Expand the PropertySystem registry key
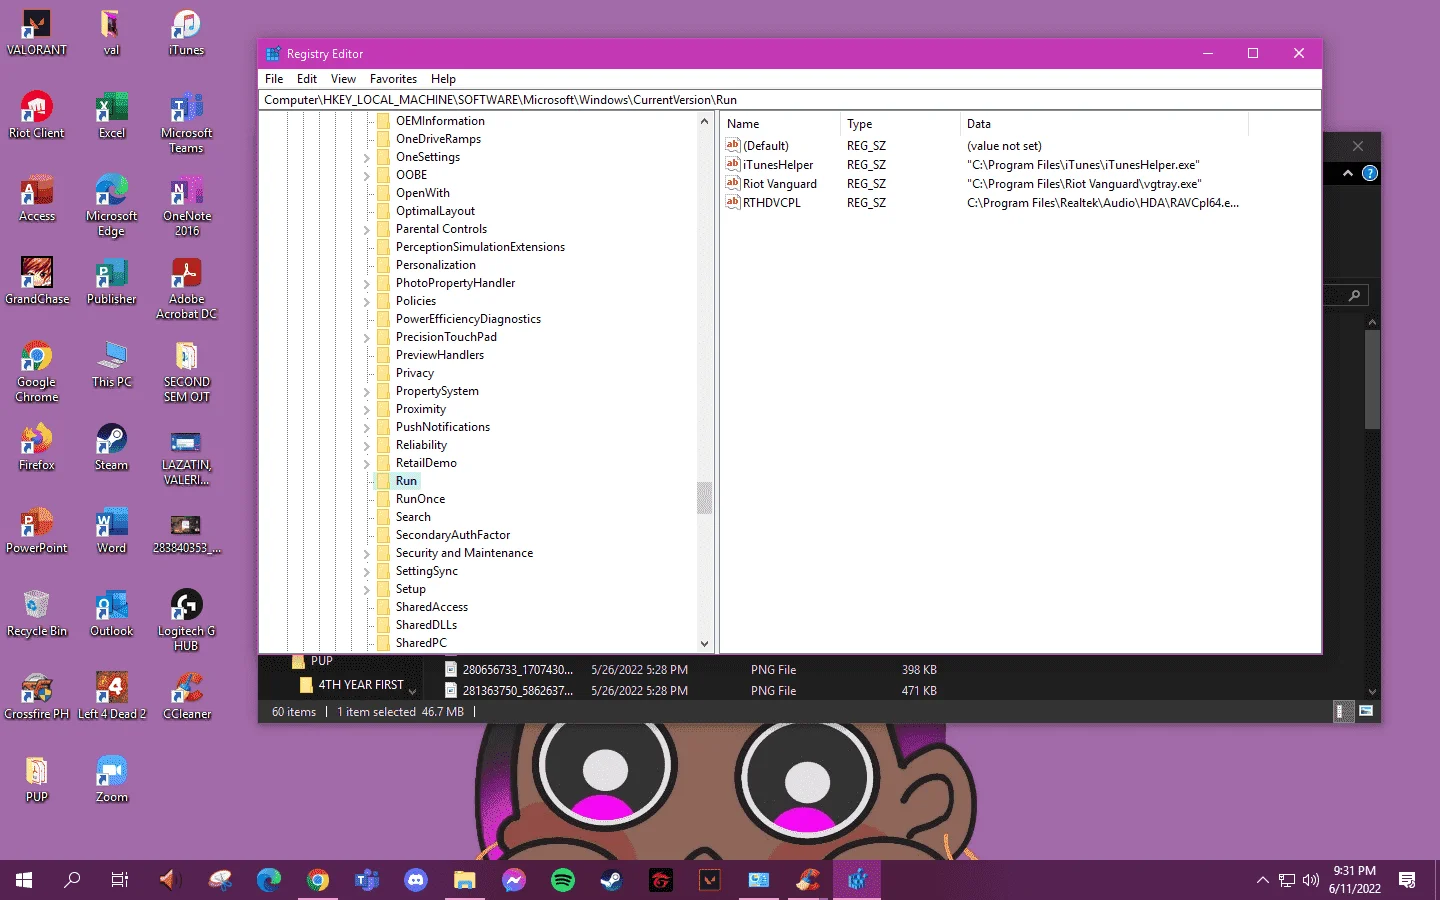Screen dimensions: 1440x900 pos(366,392)
